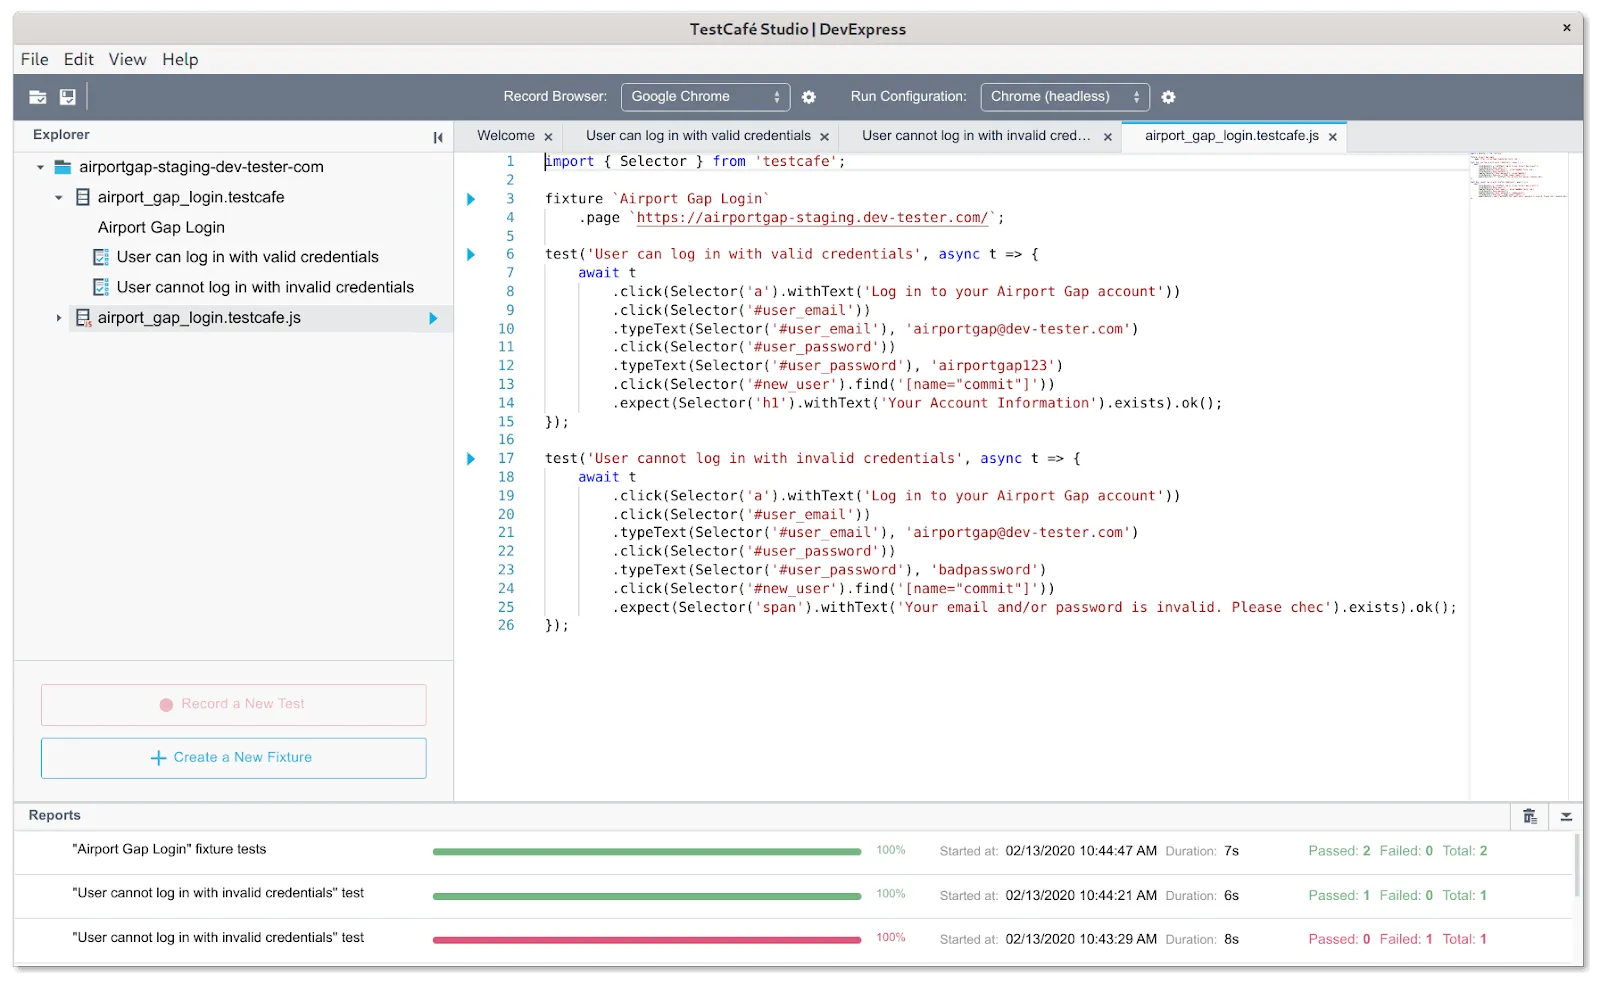Run fixture from line 3 gutter arrow
The image size is (1600, 983).
point(471,199)
